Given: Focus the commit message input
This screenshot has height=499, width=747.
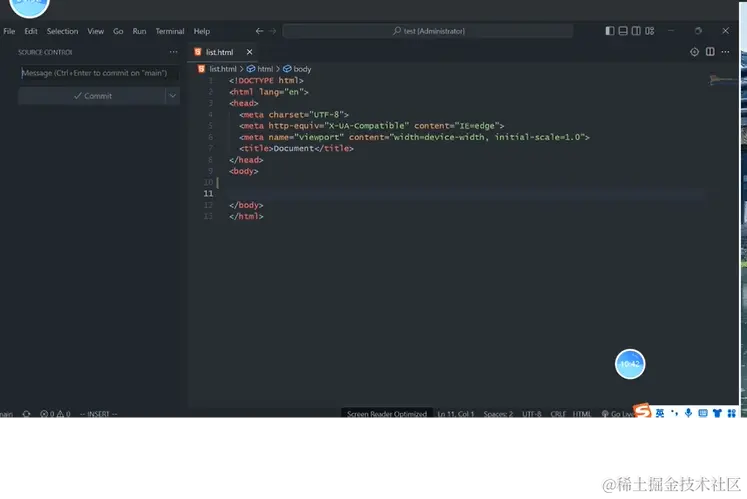Looking at the screenshot, I should click(99, 73).
